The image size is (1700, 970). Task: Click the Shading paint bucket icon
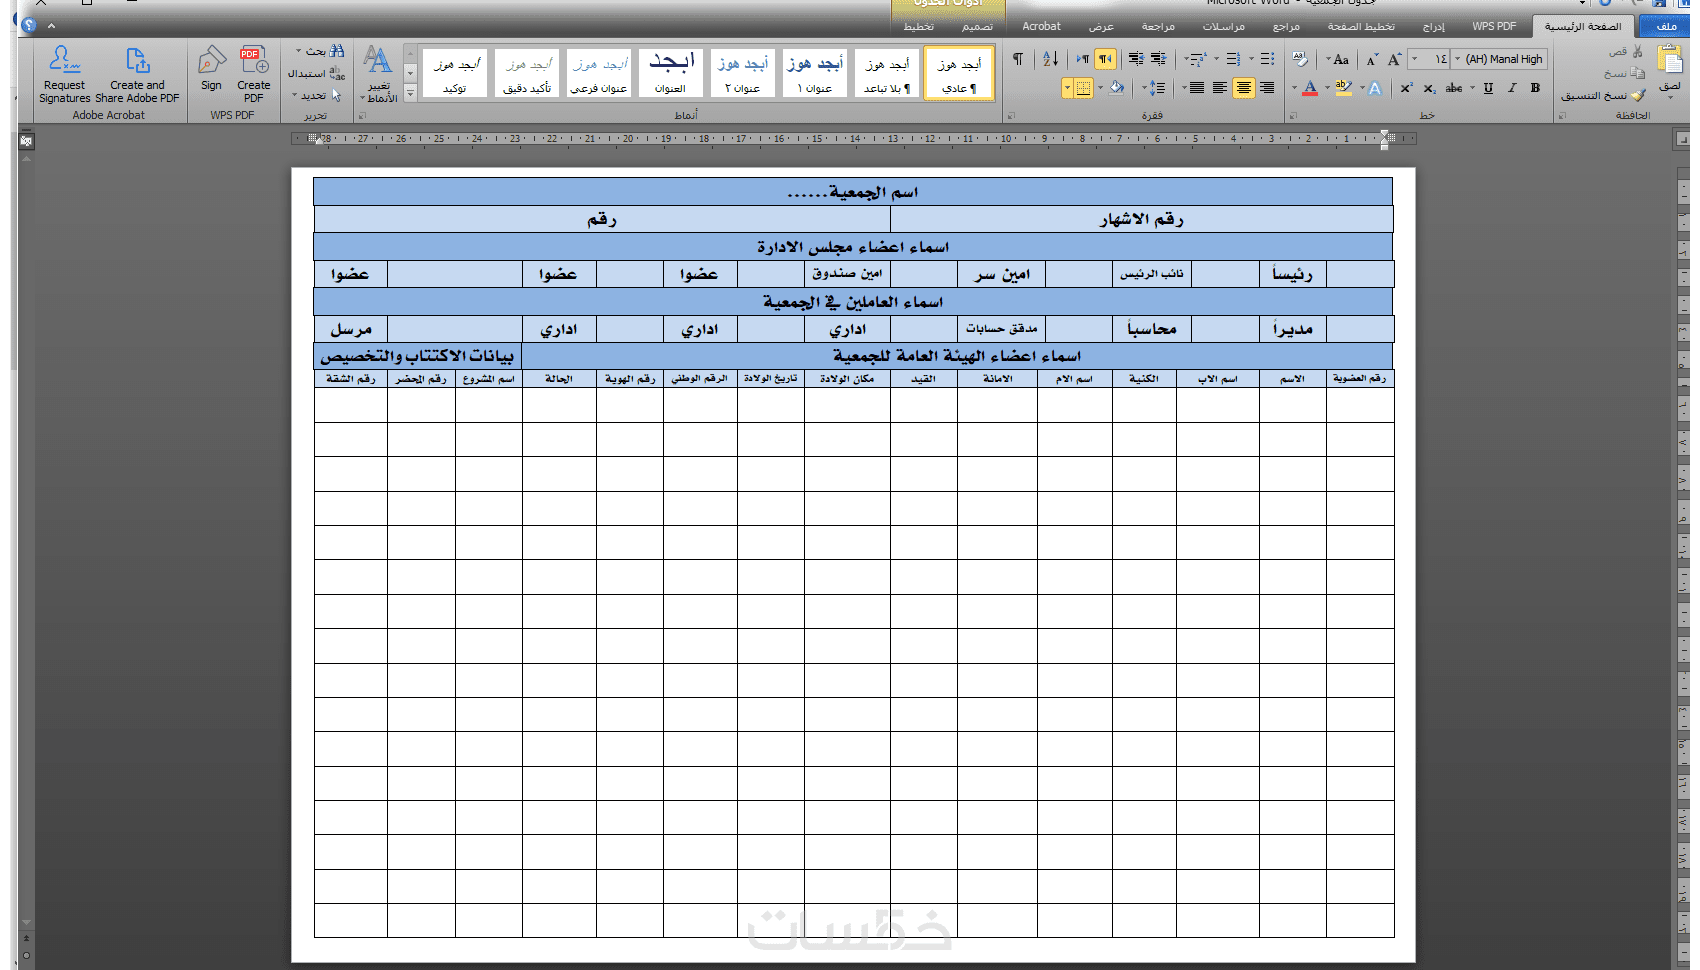pyautogui.click(x=1116, y=88)
